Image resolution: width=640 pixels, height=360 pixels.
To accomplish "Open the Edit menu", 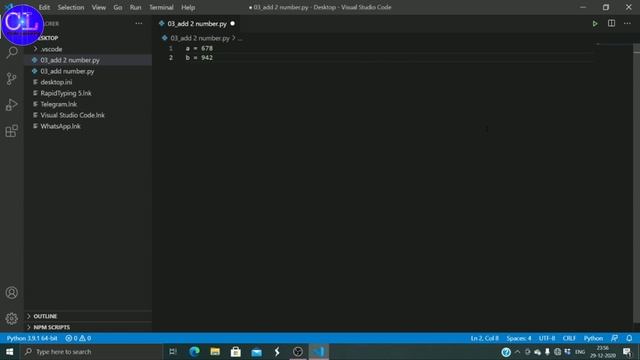I will pyautogui.click(x=44, y=7).
